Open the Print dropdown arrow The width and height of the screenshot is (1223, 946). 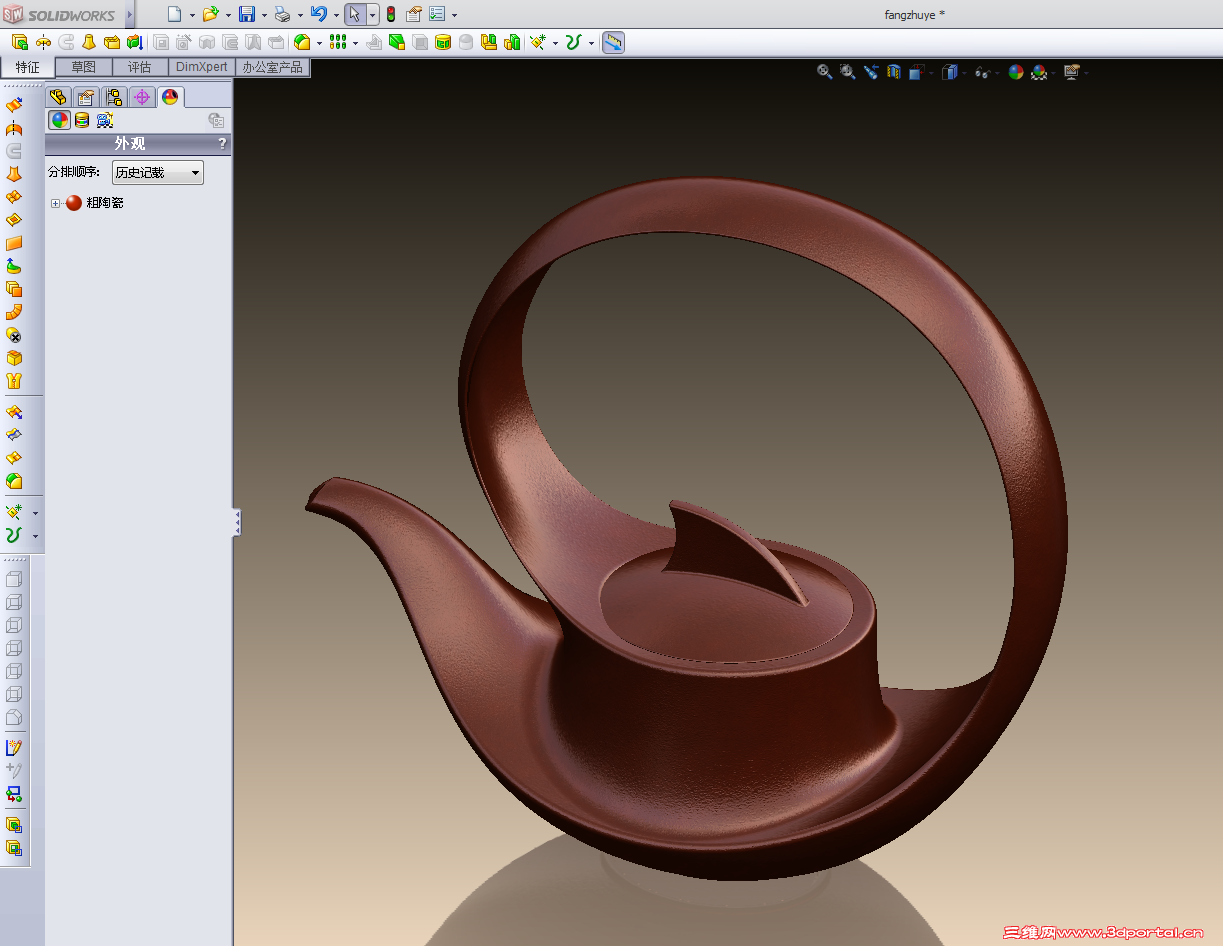[x=299, y=15]
